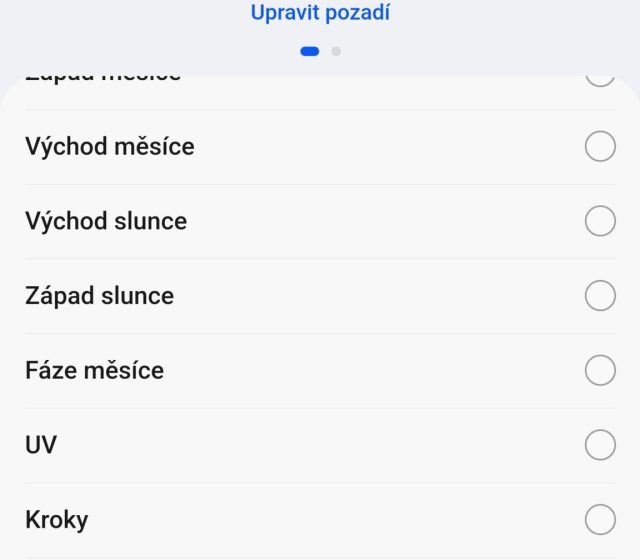The height and width of the screenshot is (560, 640).
Task: Tap the Fáze měsíce text
Action: coord(94,371)
